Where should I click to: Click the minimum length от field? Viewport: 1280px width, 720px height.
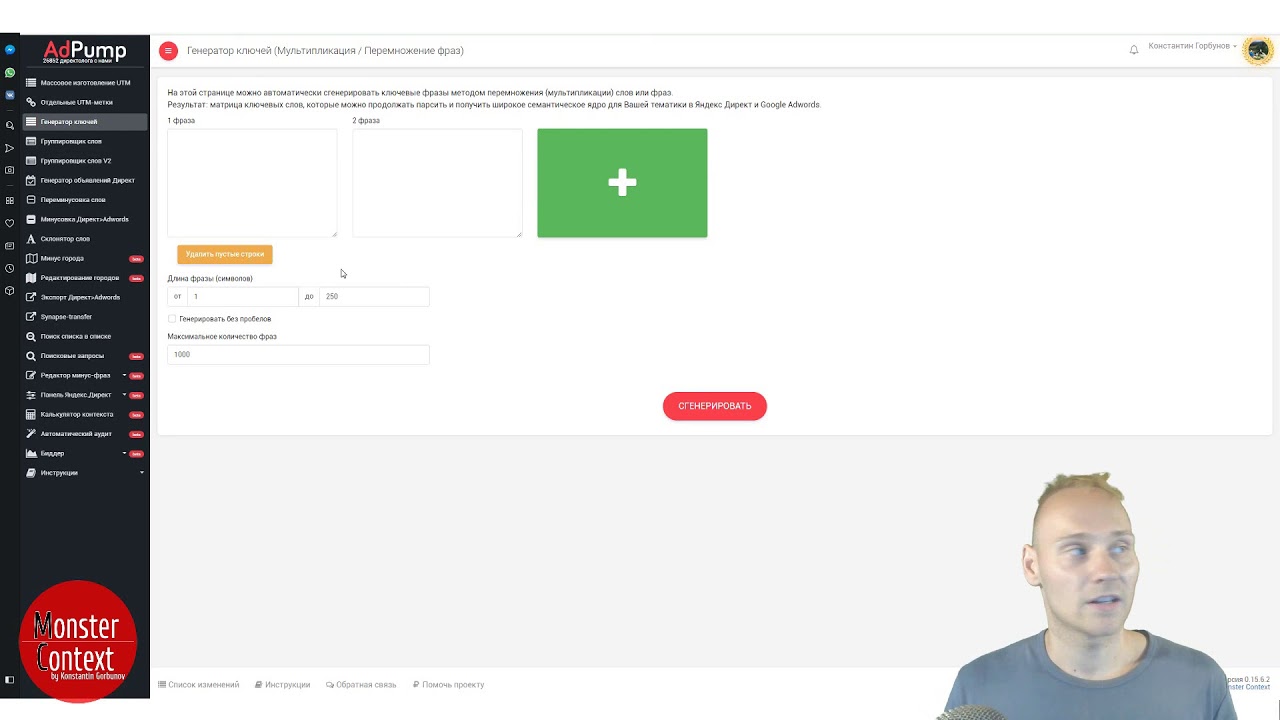point(243,296)
